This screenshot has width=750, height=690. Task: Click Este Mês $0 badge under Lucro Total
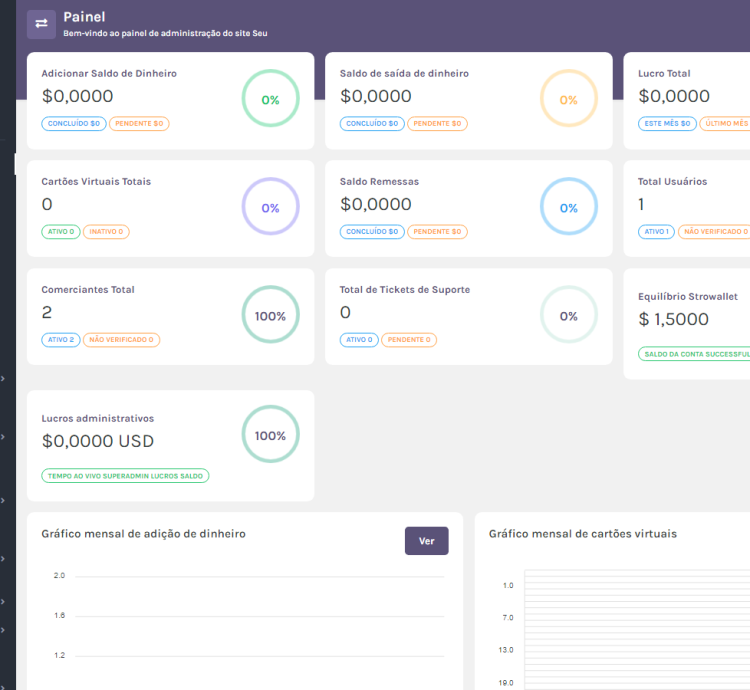pyautogui.click(x=667, y=124)
